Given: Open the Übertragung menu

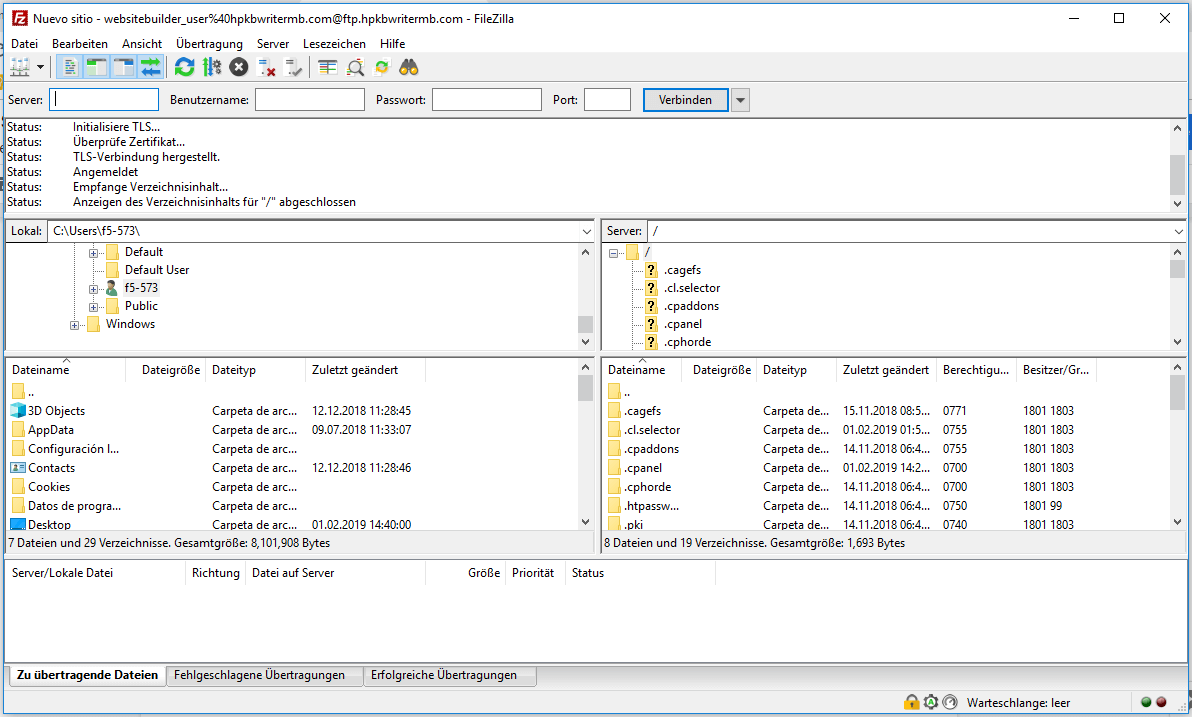Looking at the screenshot, I should coord(209,44).
